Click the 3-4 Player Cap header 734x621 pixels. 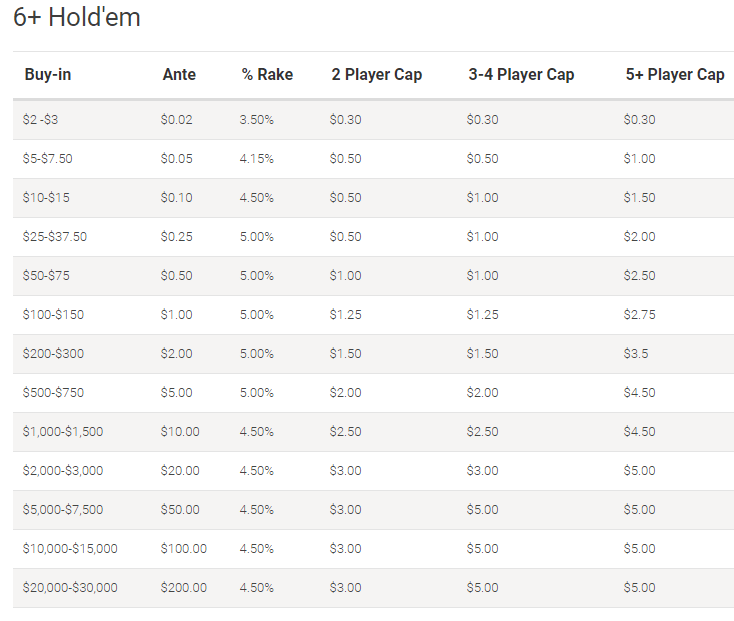pos(521,74)
